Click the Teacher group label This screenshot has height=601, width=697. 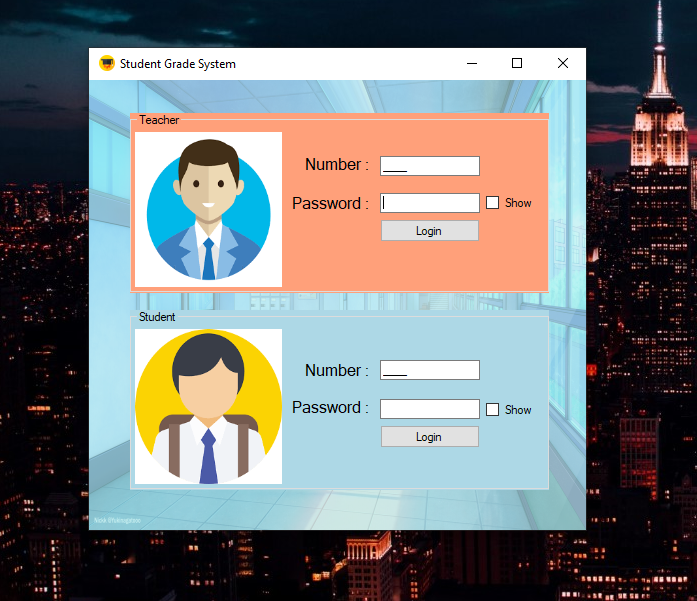coord(159,120)
